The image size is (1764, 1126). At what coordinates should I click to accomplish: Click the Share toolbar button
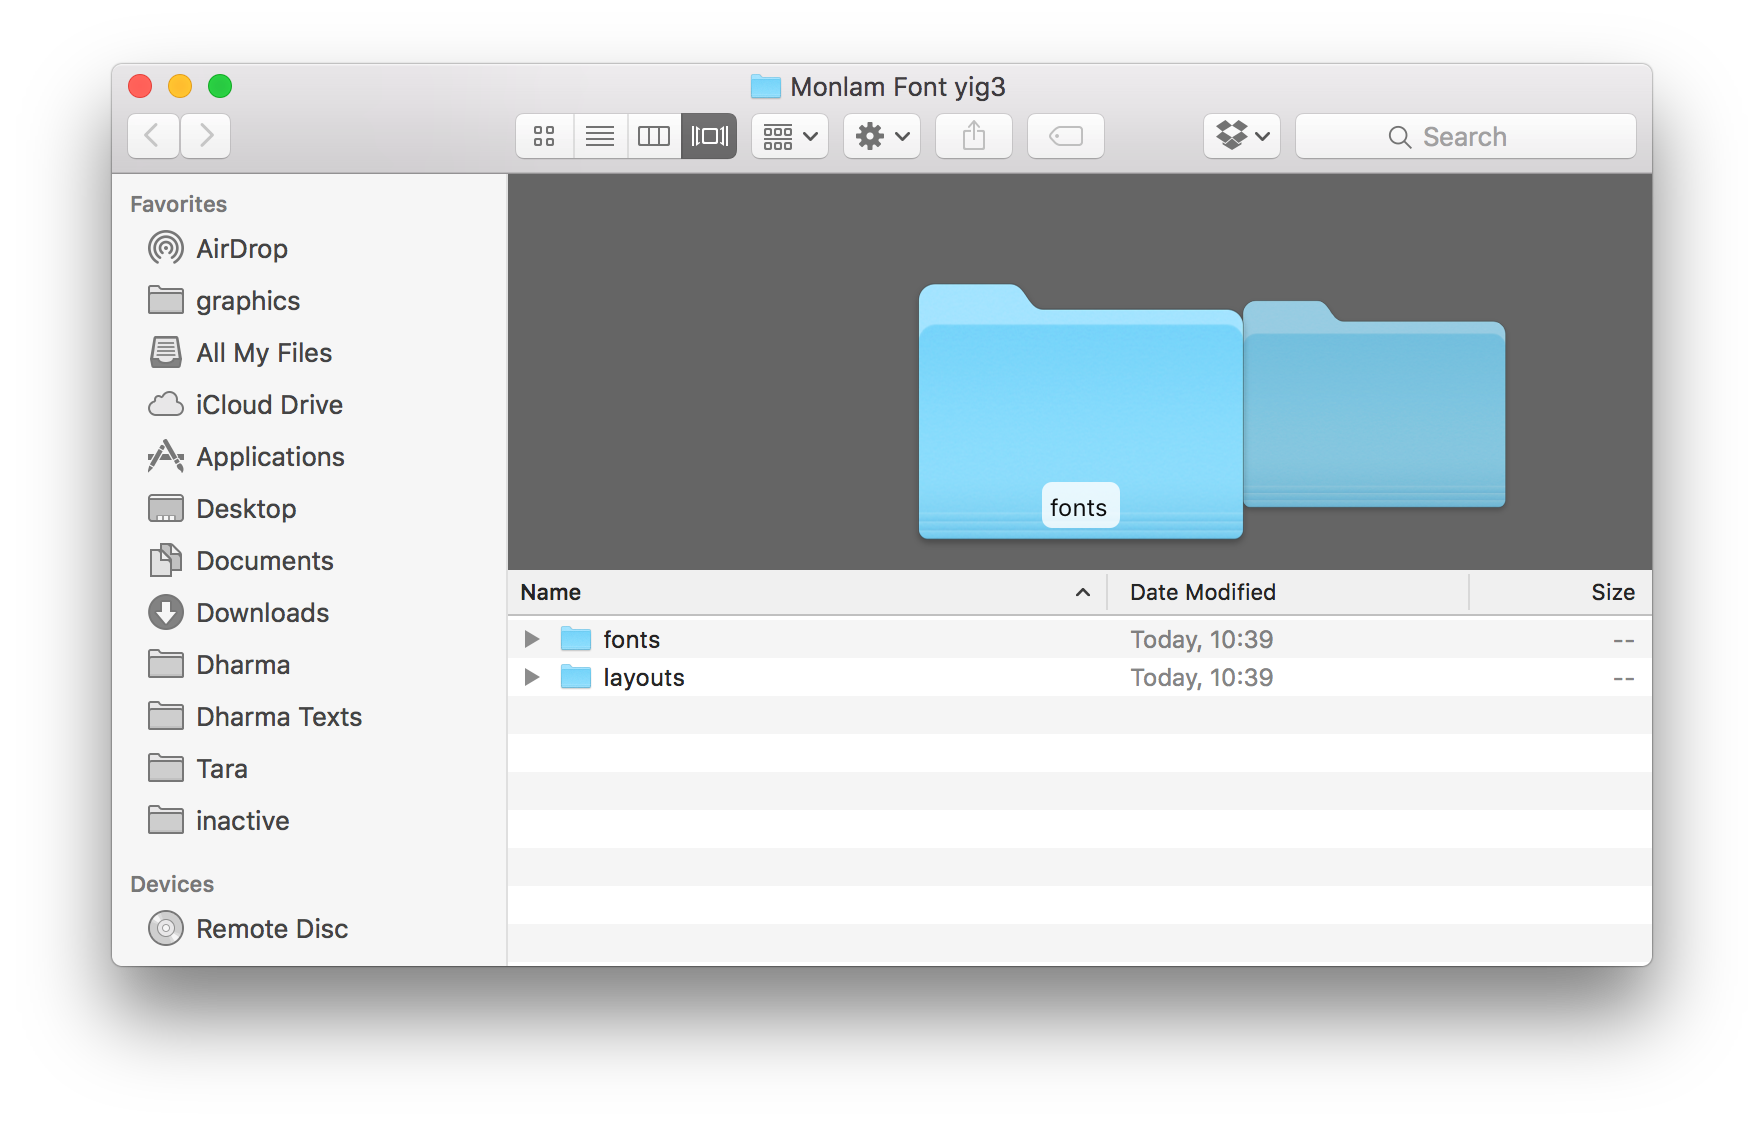(x=974, y=136)
